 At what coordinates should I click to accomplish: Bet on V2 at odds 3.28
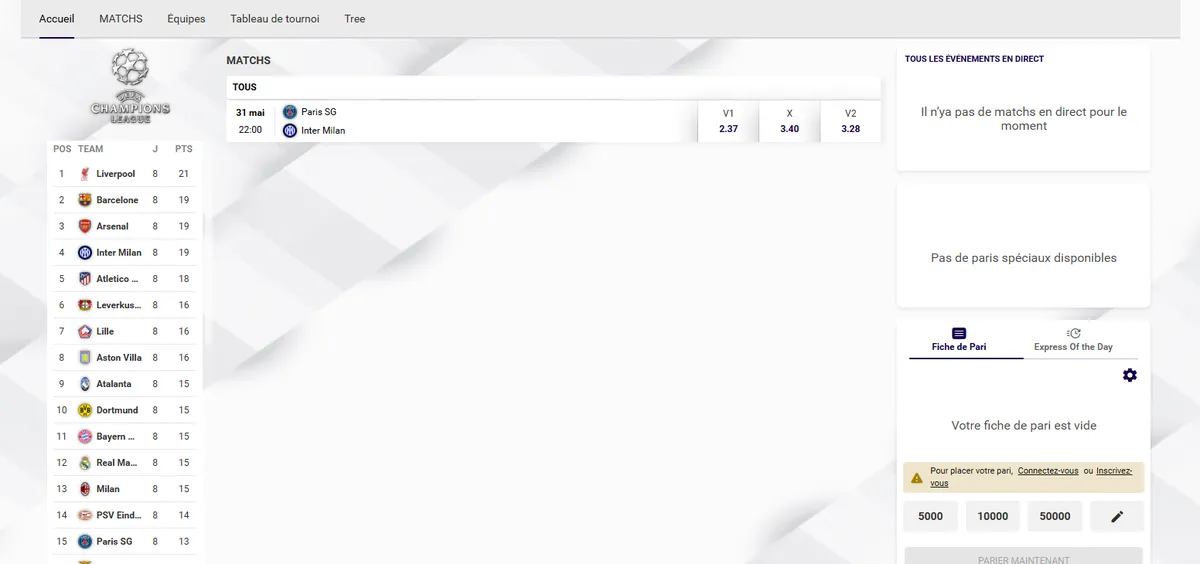(850, 121)
